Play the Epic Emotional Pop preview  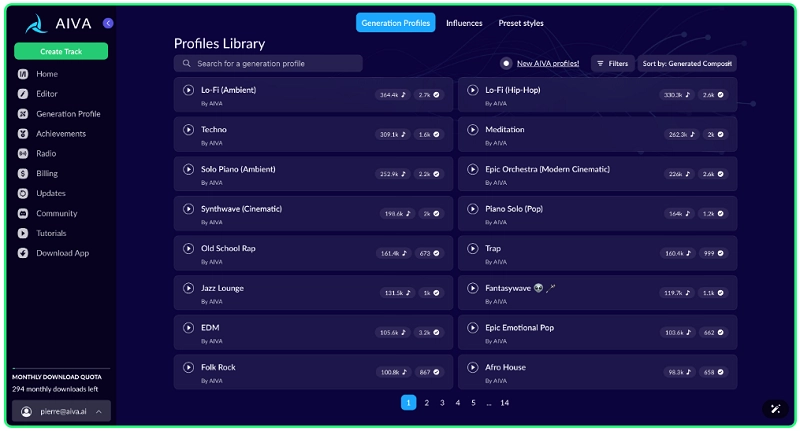(x=472, y=328)
